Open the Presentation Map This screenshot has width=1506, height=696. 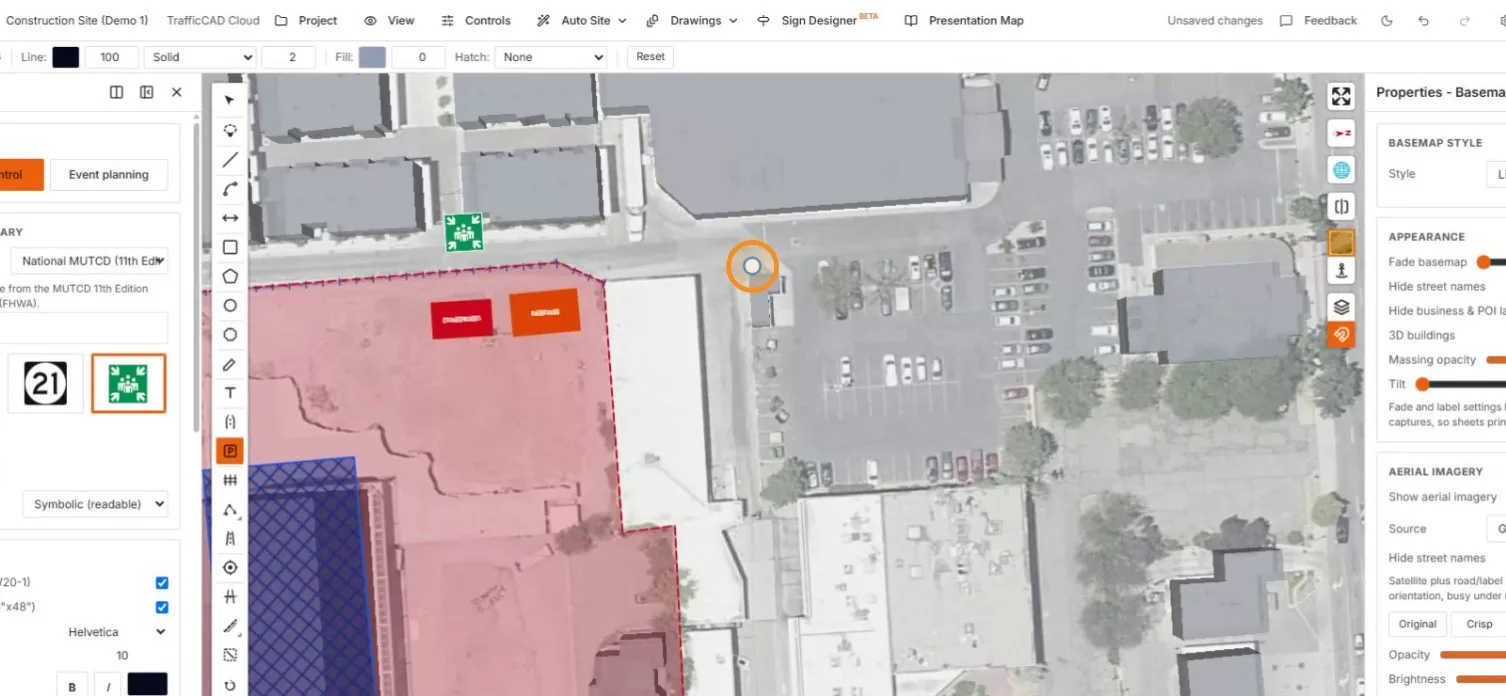coord(964,20)
